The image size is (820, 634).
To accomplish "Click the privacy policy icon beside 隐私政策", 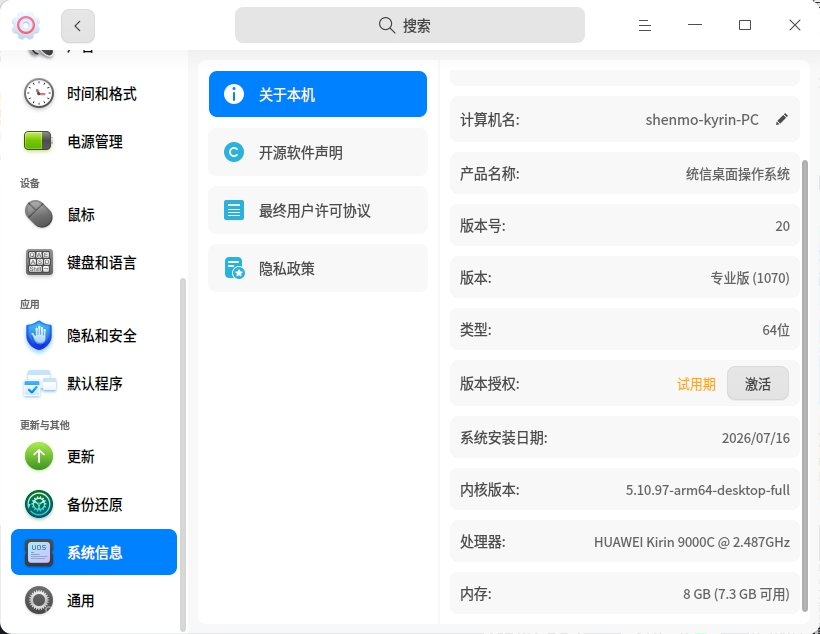I will 234,268.
